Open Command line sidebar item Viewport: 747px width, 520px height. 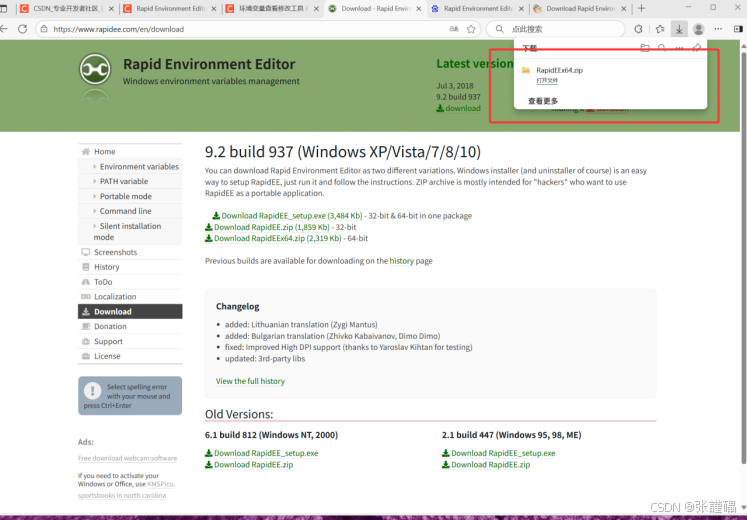pos(130,211)
